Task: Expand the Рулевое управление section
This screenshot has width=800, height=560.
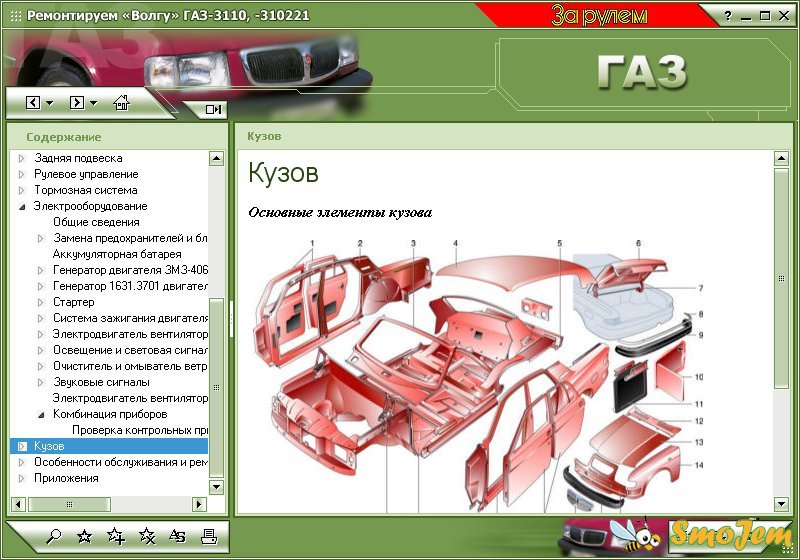Action: [21, 174]
